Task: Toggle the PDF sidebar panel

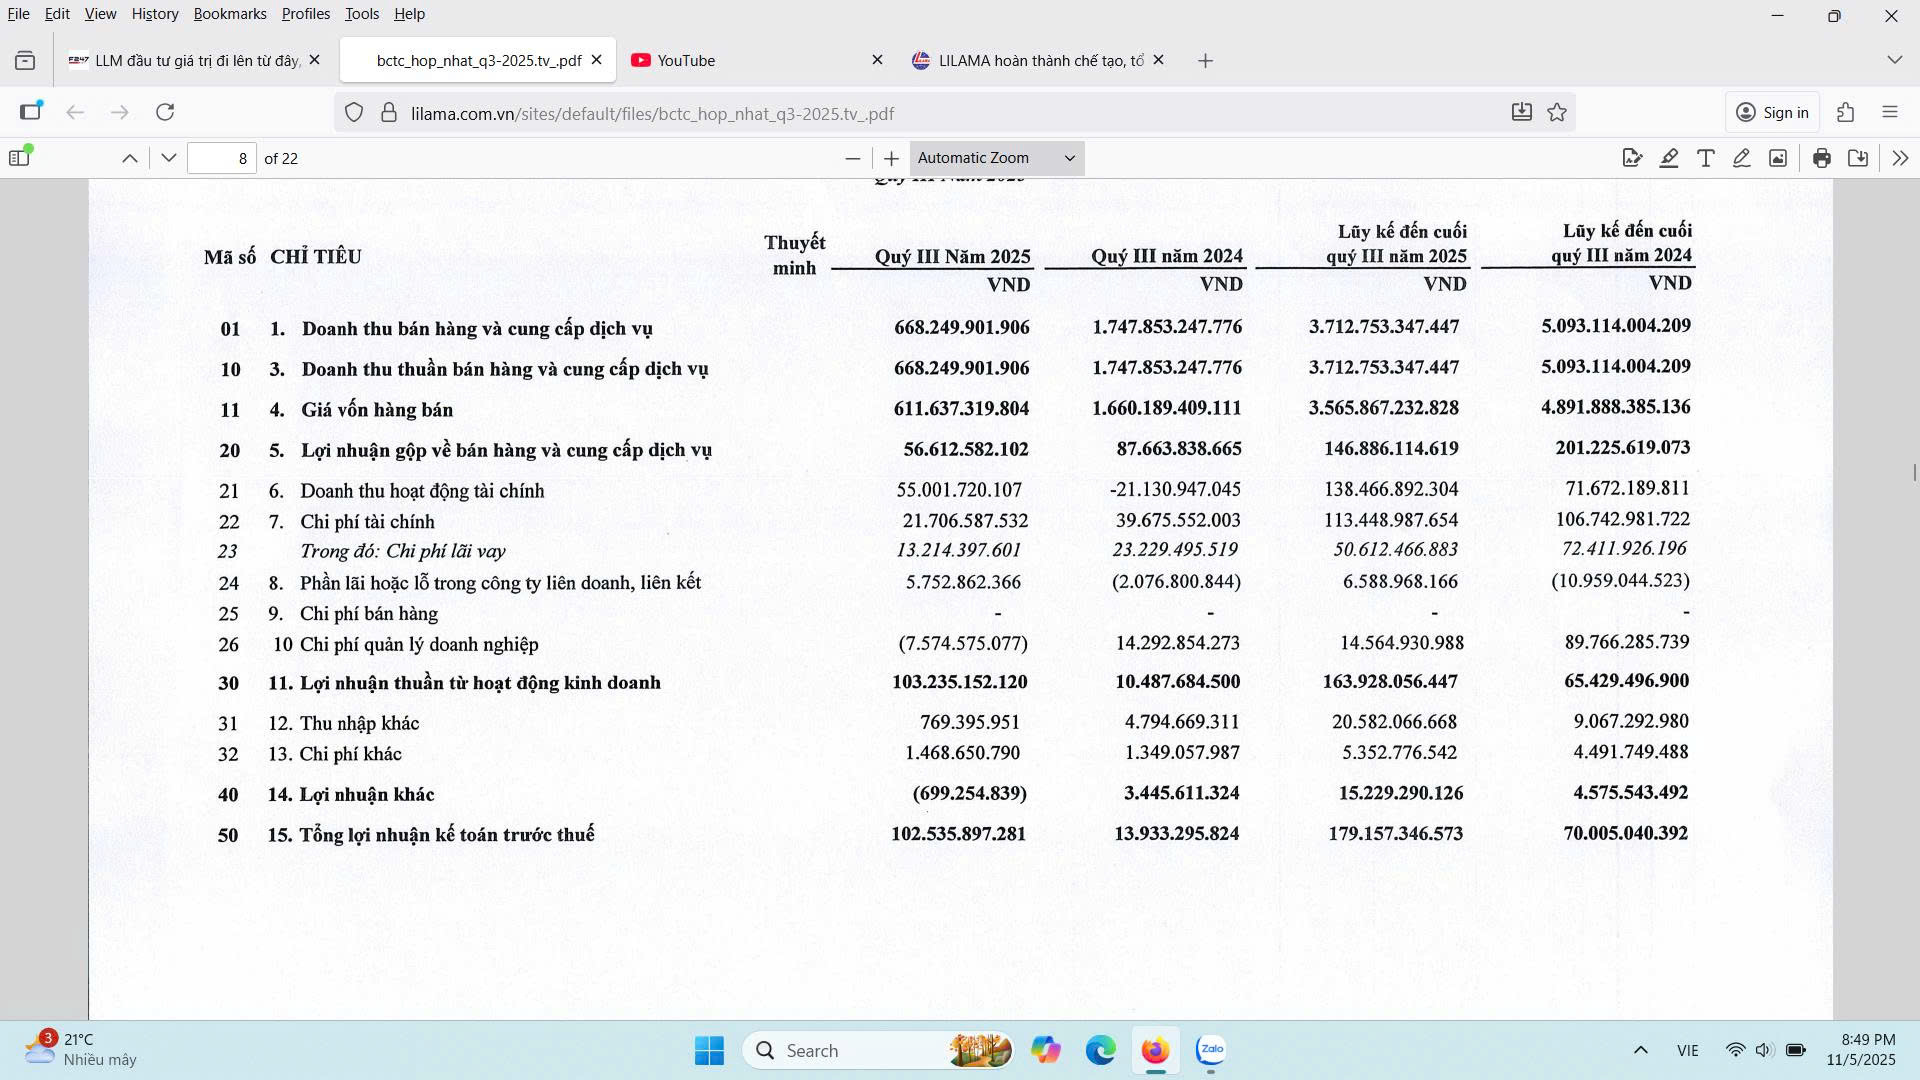Action: 20,157
